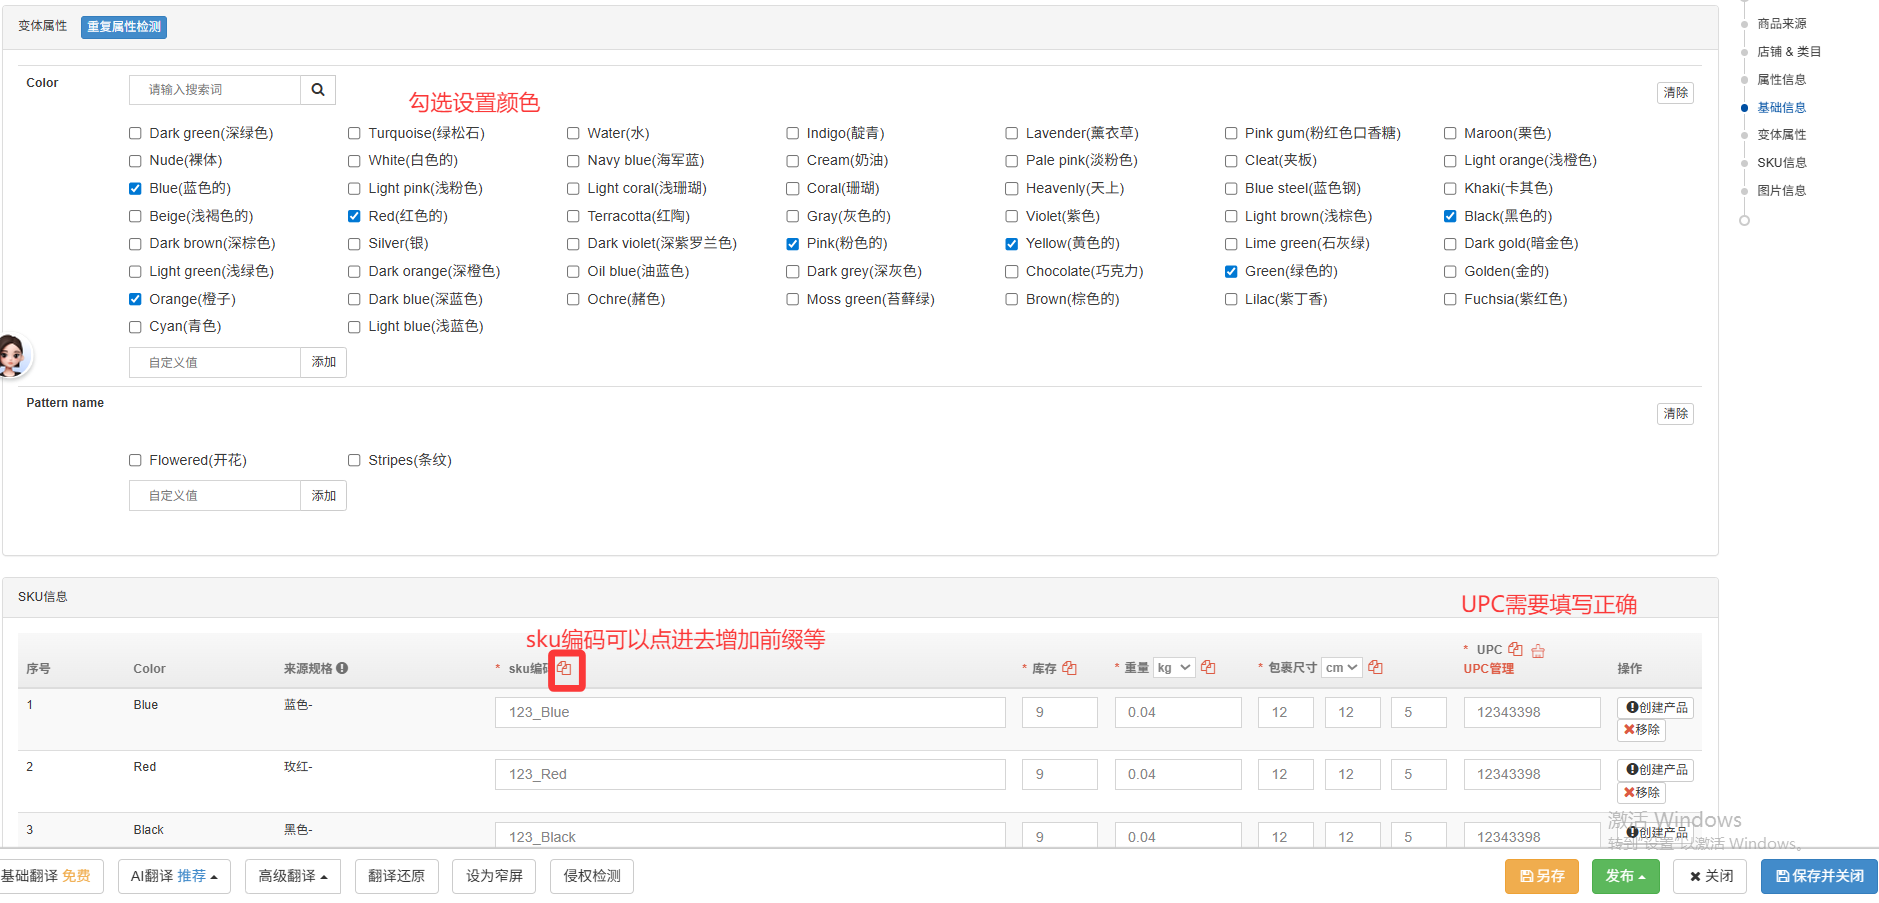The height and width of the screenshot is (903, 1879).
Task: Open the package size cm unit dropdown
Action: coord(1341,667)
